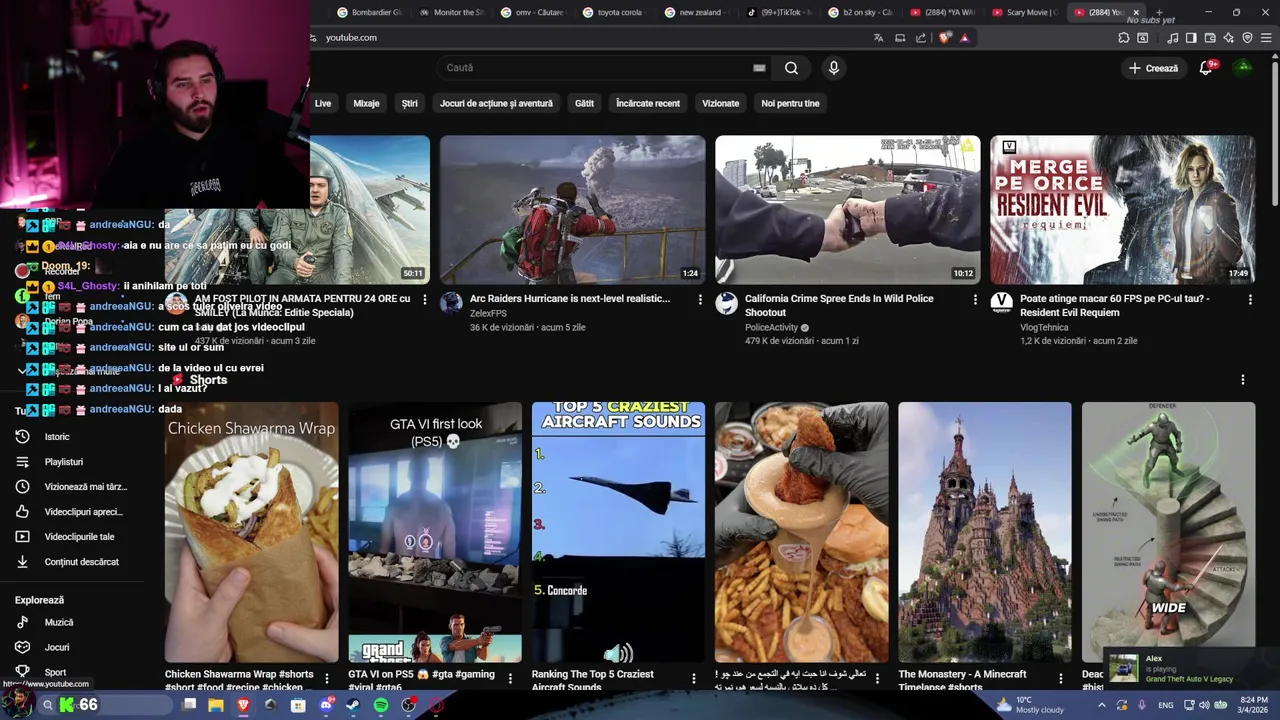Click the YouTube search magnifier button
This screenshot has width=1280, height=720.
791,68
